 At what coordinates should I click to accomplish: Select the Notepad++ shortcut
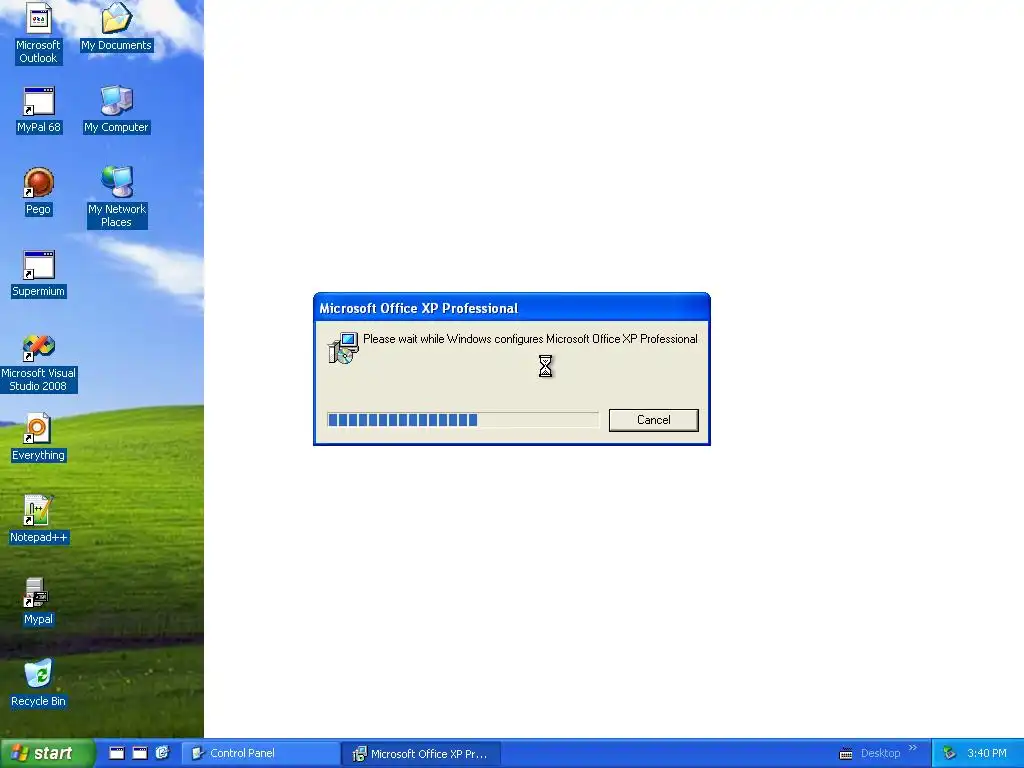click(x=38, y=520)
